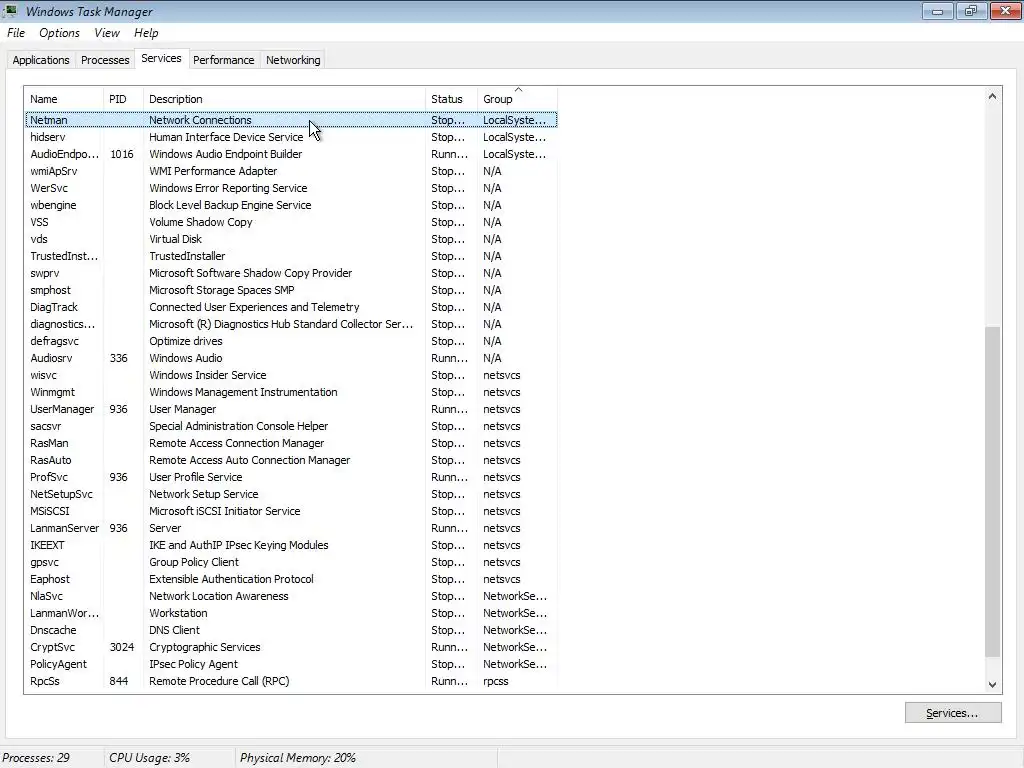Select the VSS service row

(x=291, y=222)
